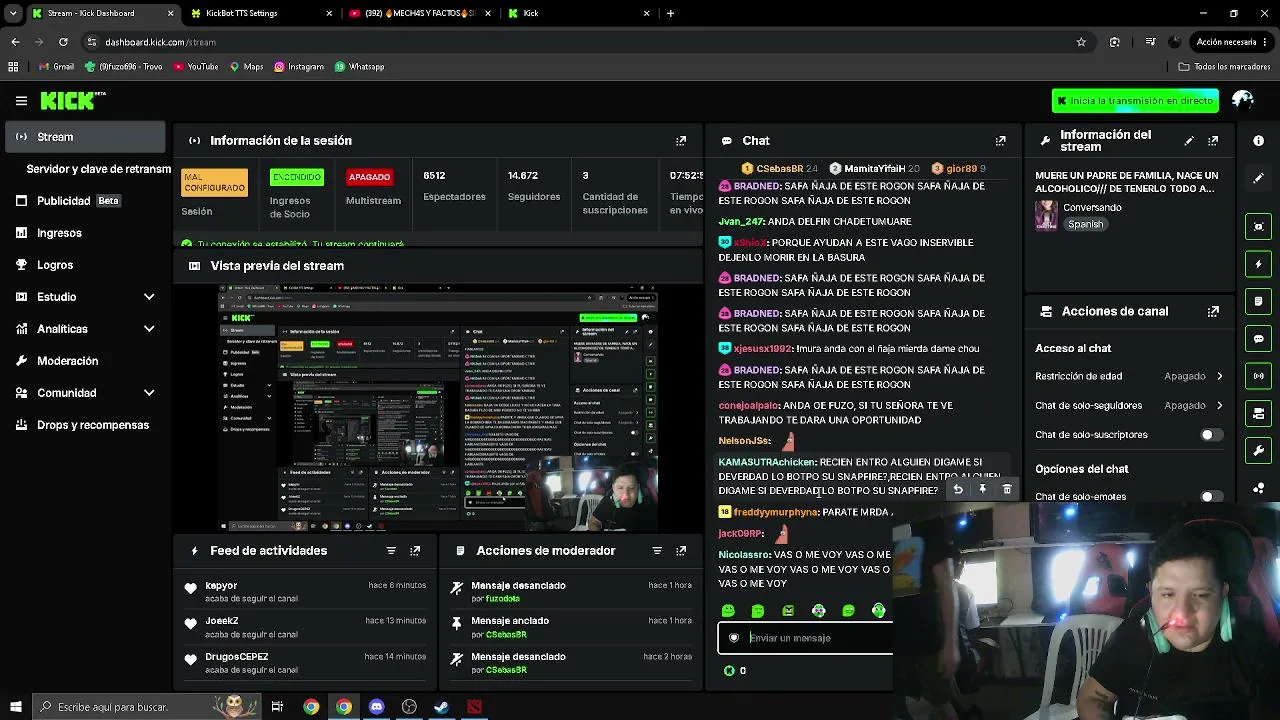Open Task View on the taskbar
1280x720 pixels.
(x=277, y=707)
